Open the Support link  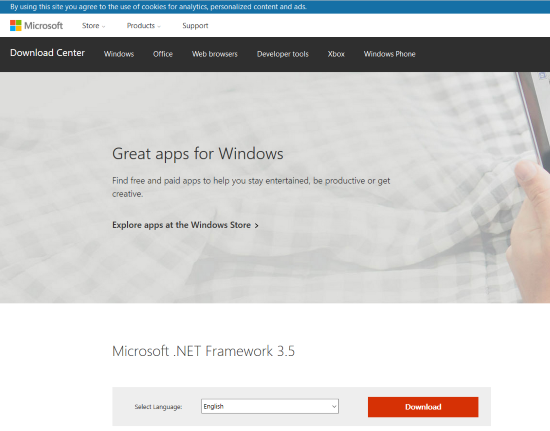(195, 26)
